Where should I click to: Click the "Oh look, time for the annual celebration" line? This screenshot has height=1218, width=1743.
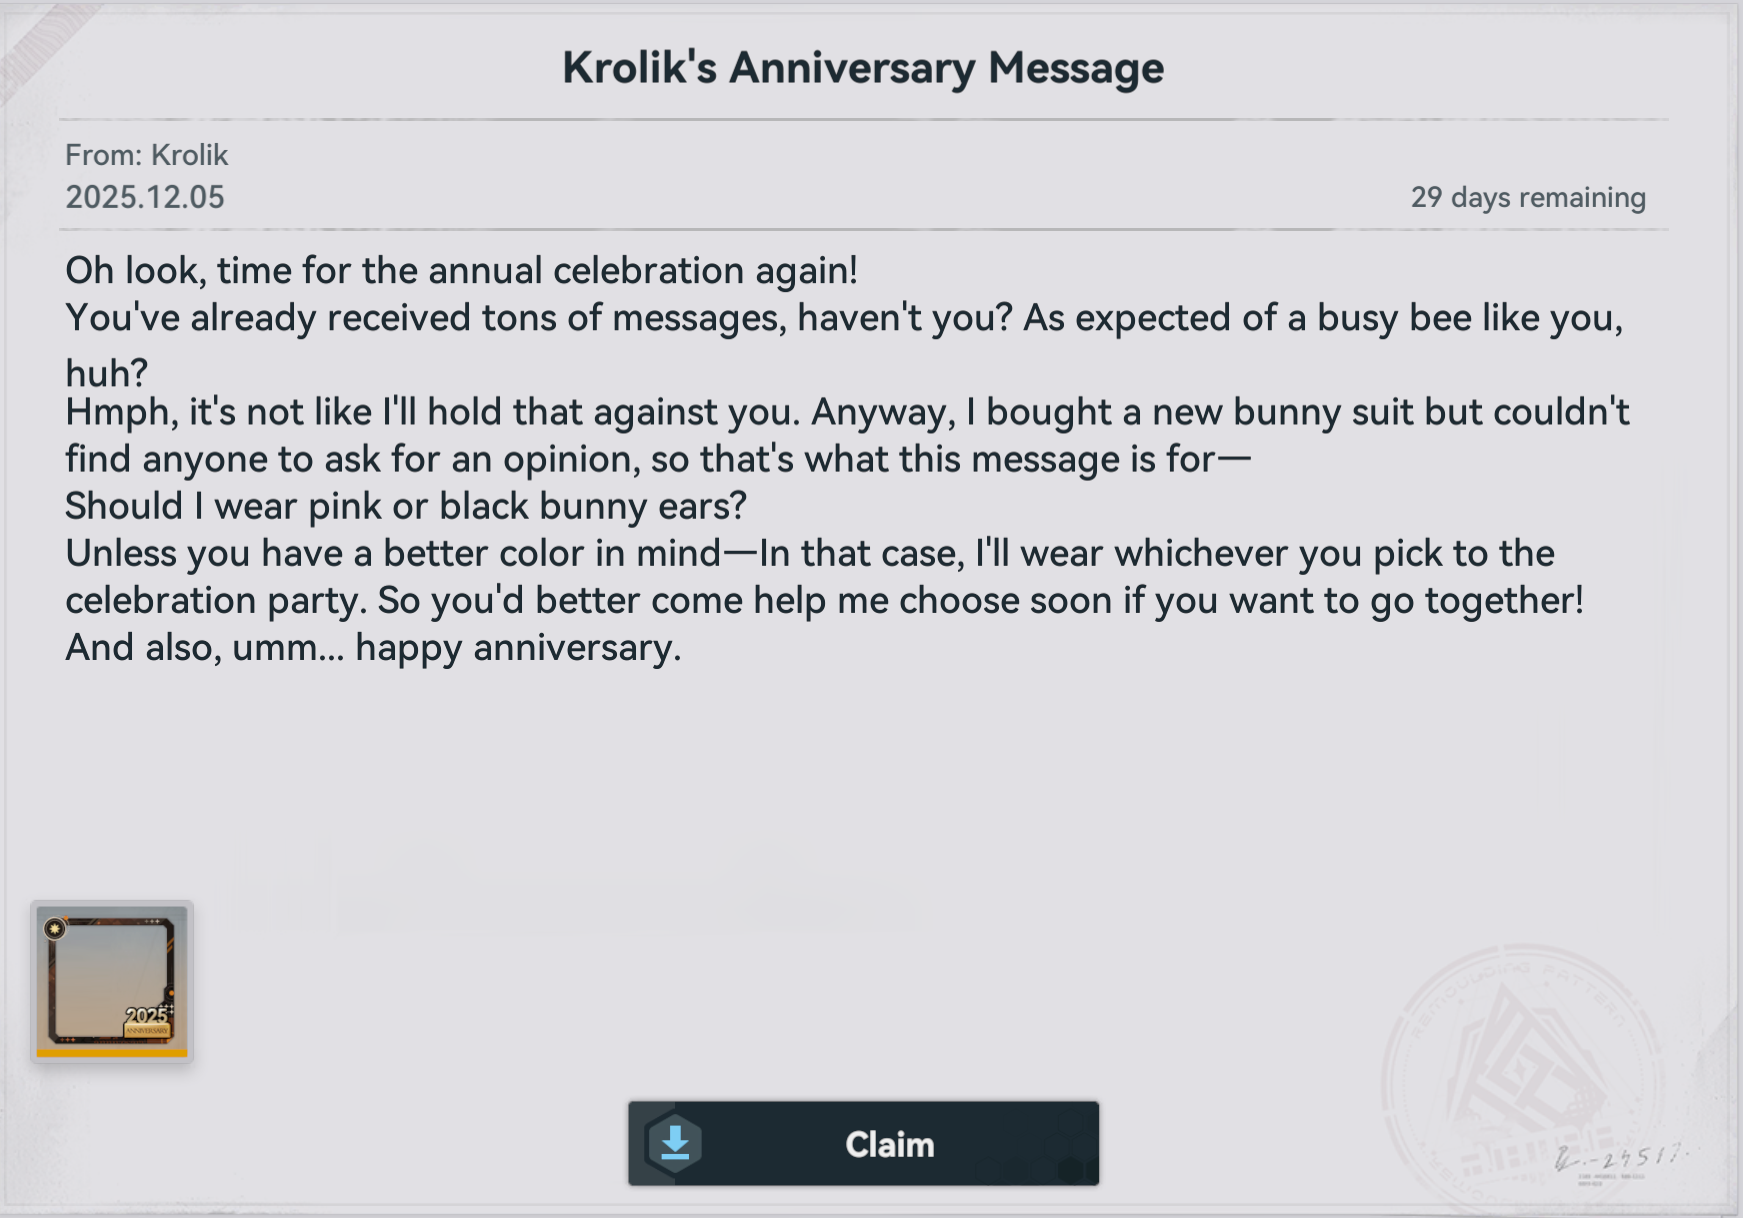pos(461,270)
